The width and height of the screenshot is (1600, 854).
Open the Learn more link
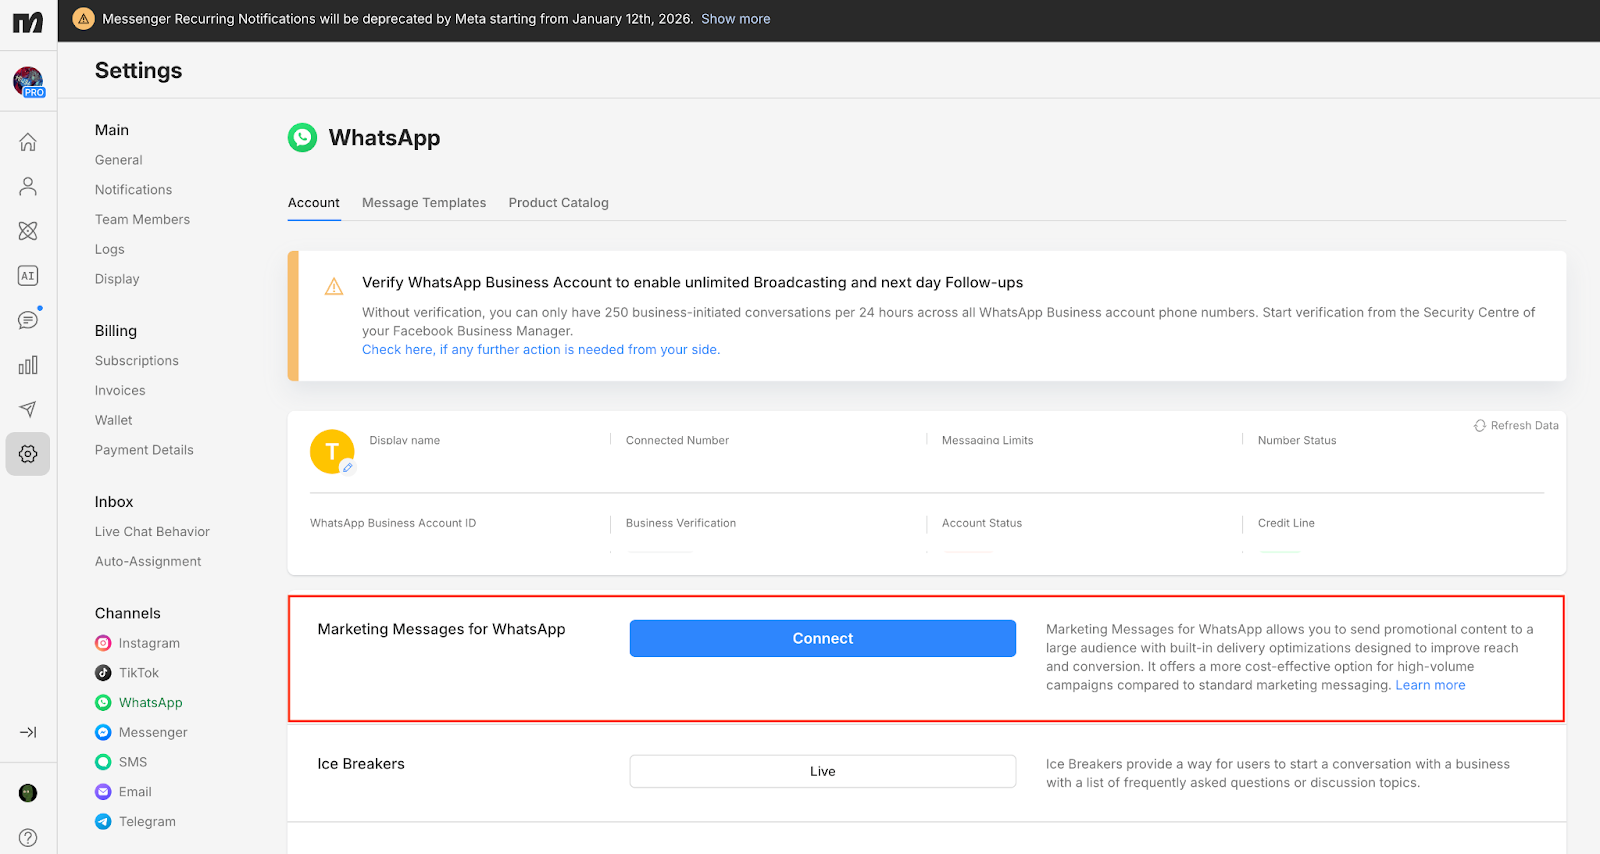[1430, 685]
